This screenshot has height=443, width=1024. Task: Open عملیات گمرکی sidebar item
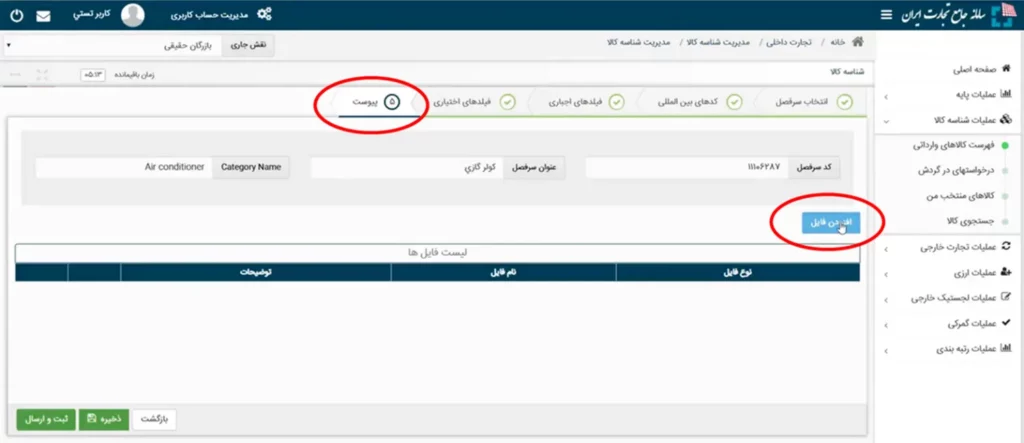tap(979, 323)
